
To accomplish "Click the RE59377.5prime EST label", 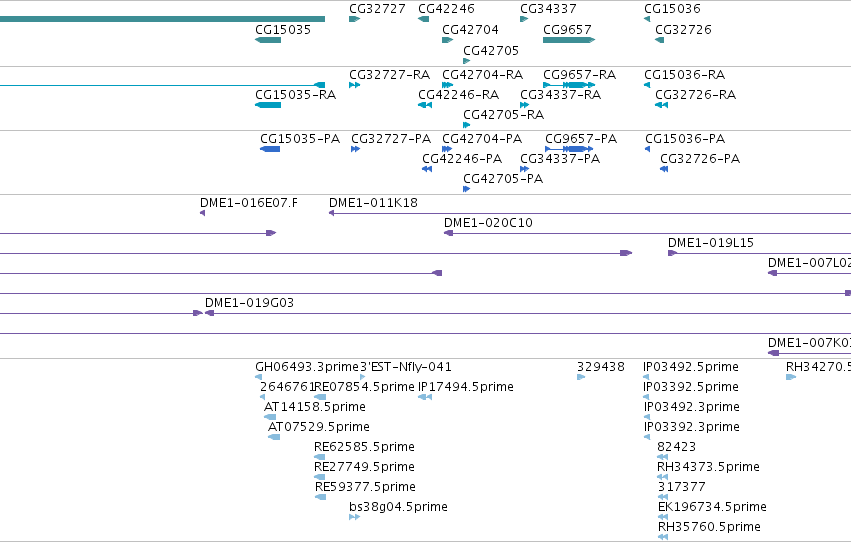I will pos(365,487).
